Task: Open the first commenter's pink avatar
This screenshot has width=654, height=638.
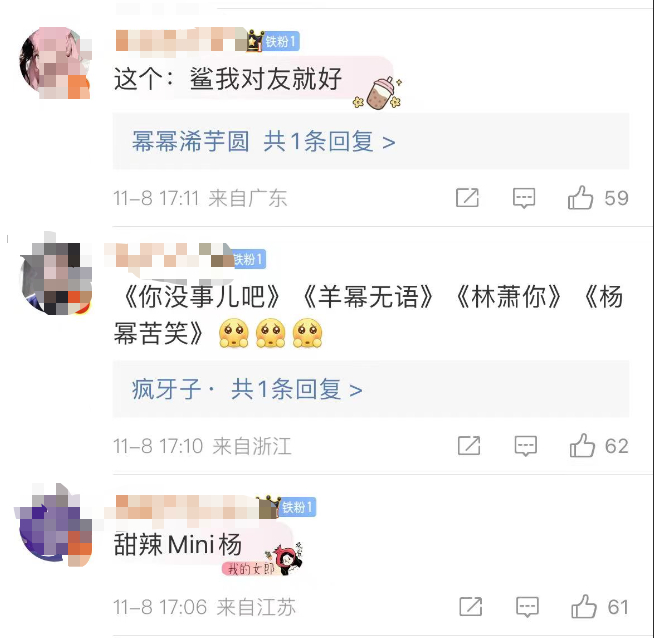Action: click(55, 63)
